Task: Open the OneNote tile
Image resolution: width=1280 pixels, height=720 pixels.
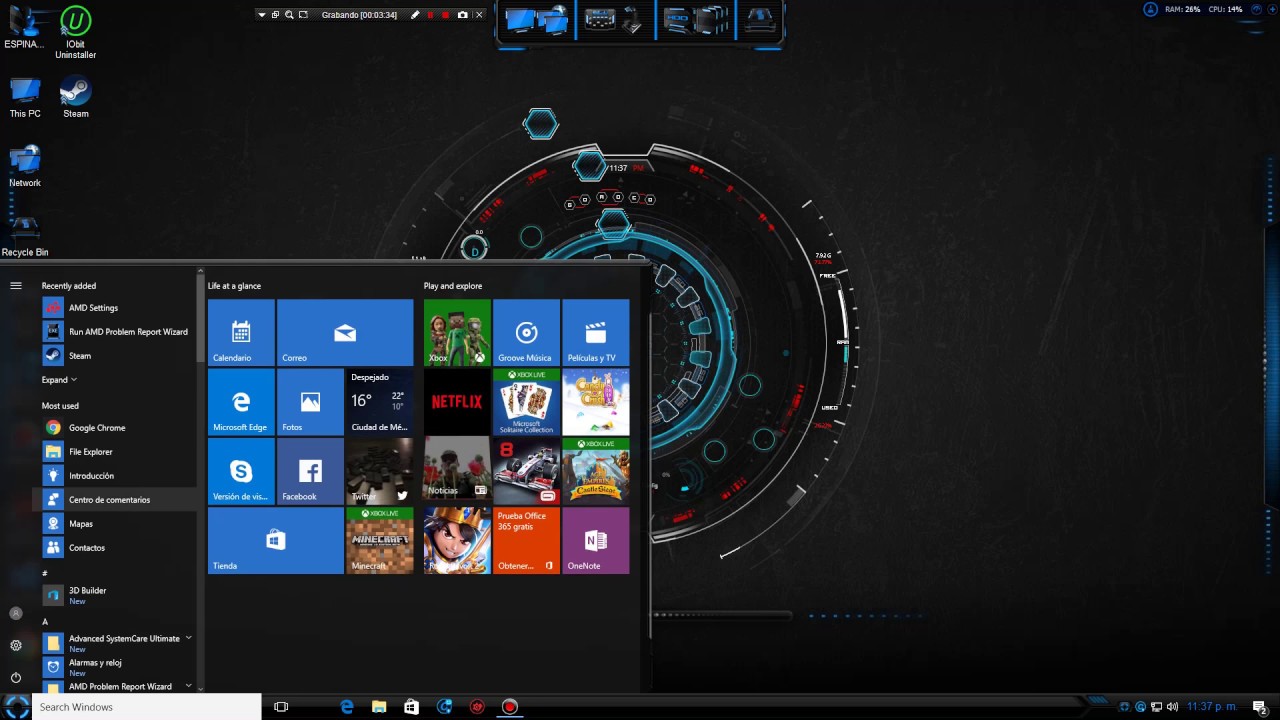Action: point(595,540)
